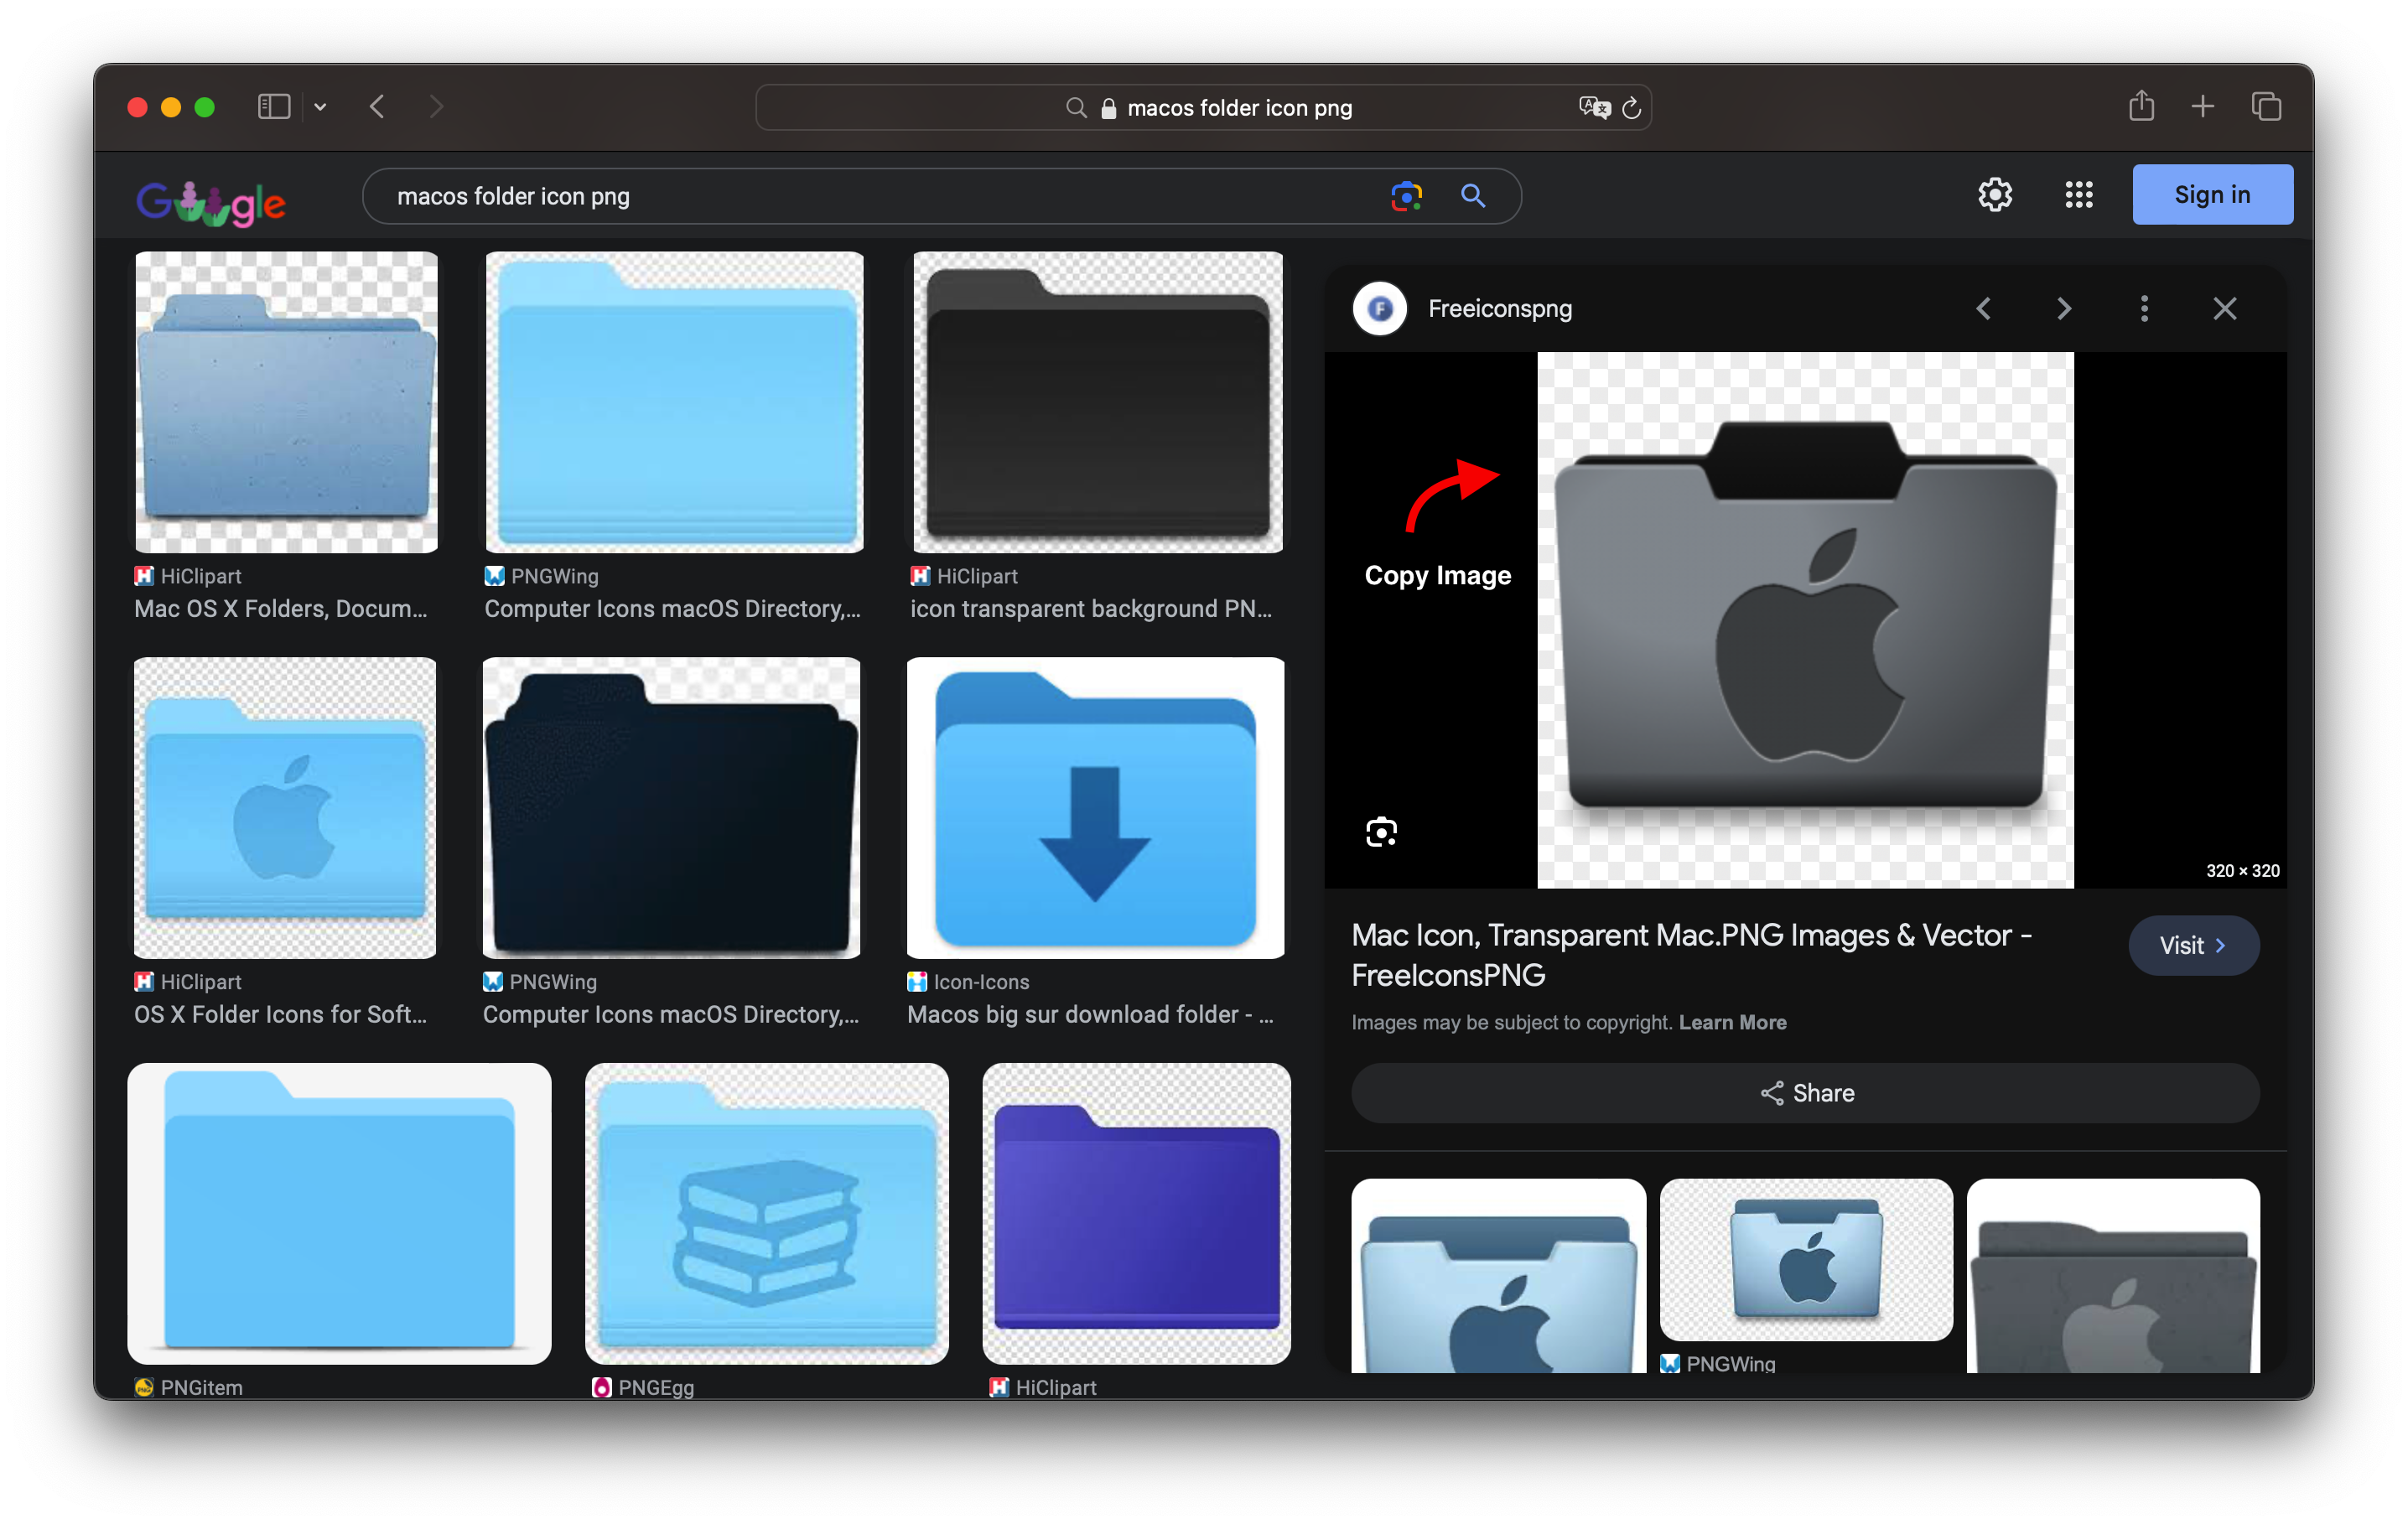Open the Learn More copyright link
Image resolution: width=2408 pixels, height=1524 pixels.
click(x=1732, y=1022)
